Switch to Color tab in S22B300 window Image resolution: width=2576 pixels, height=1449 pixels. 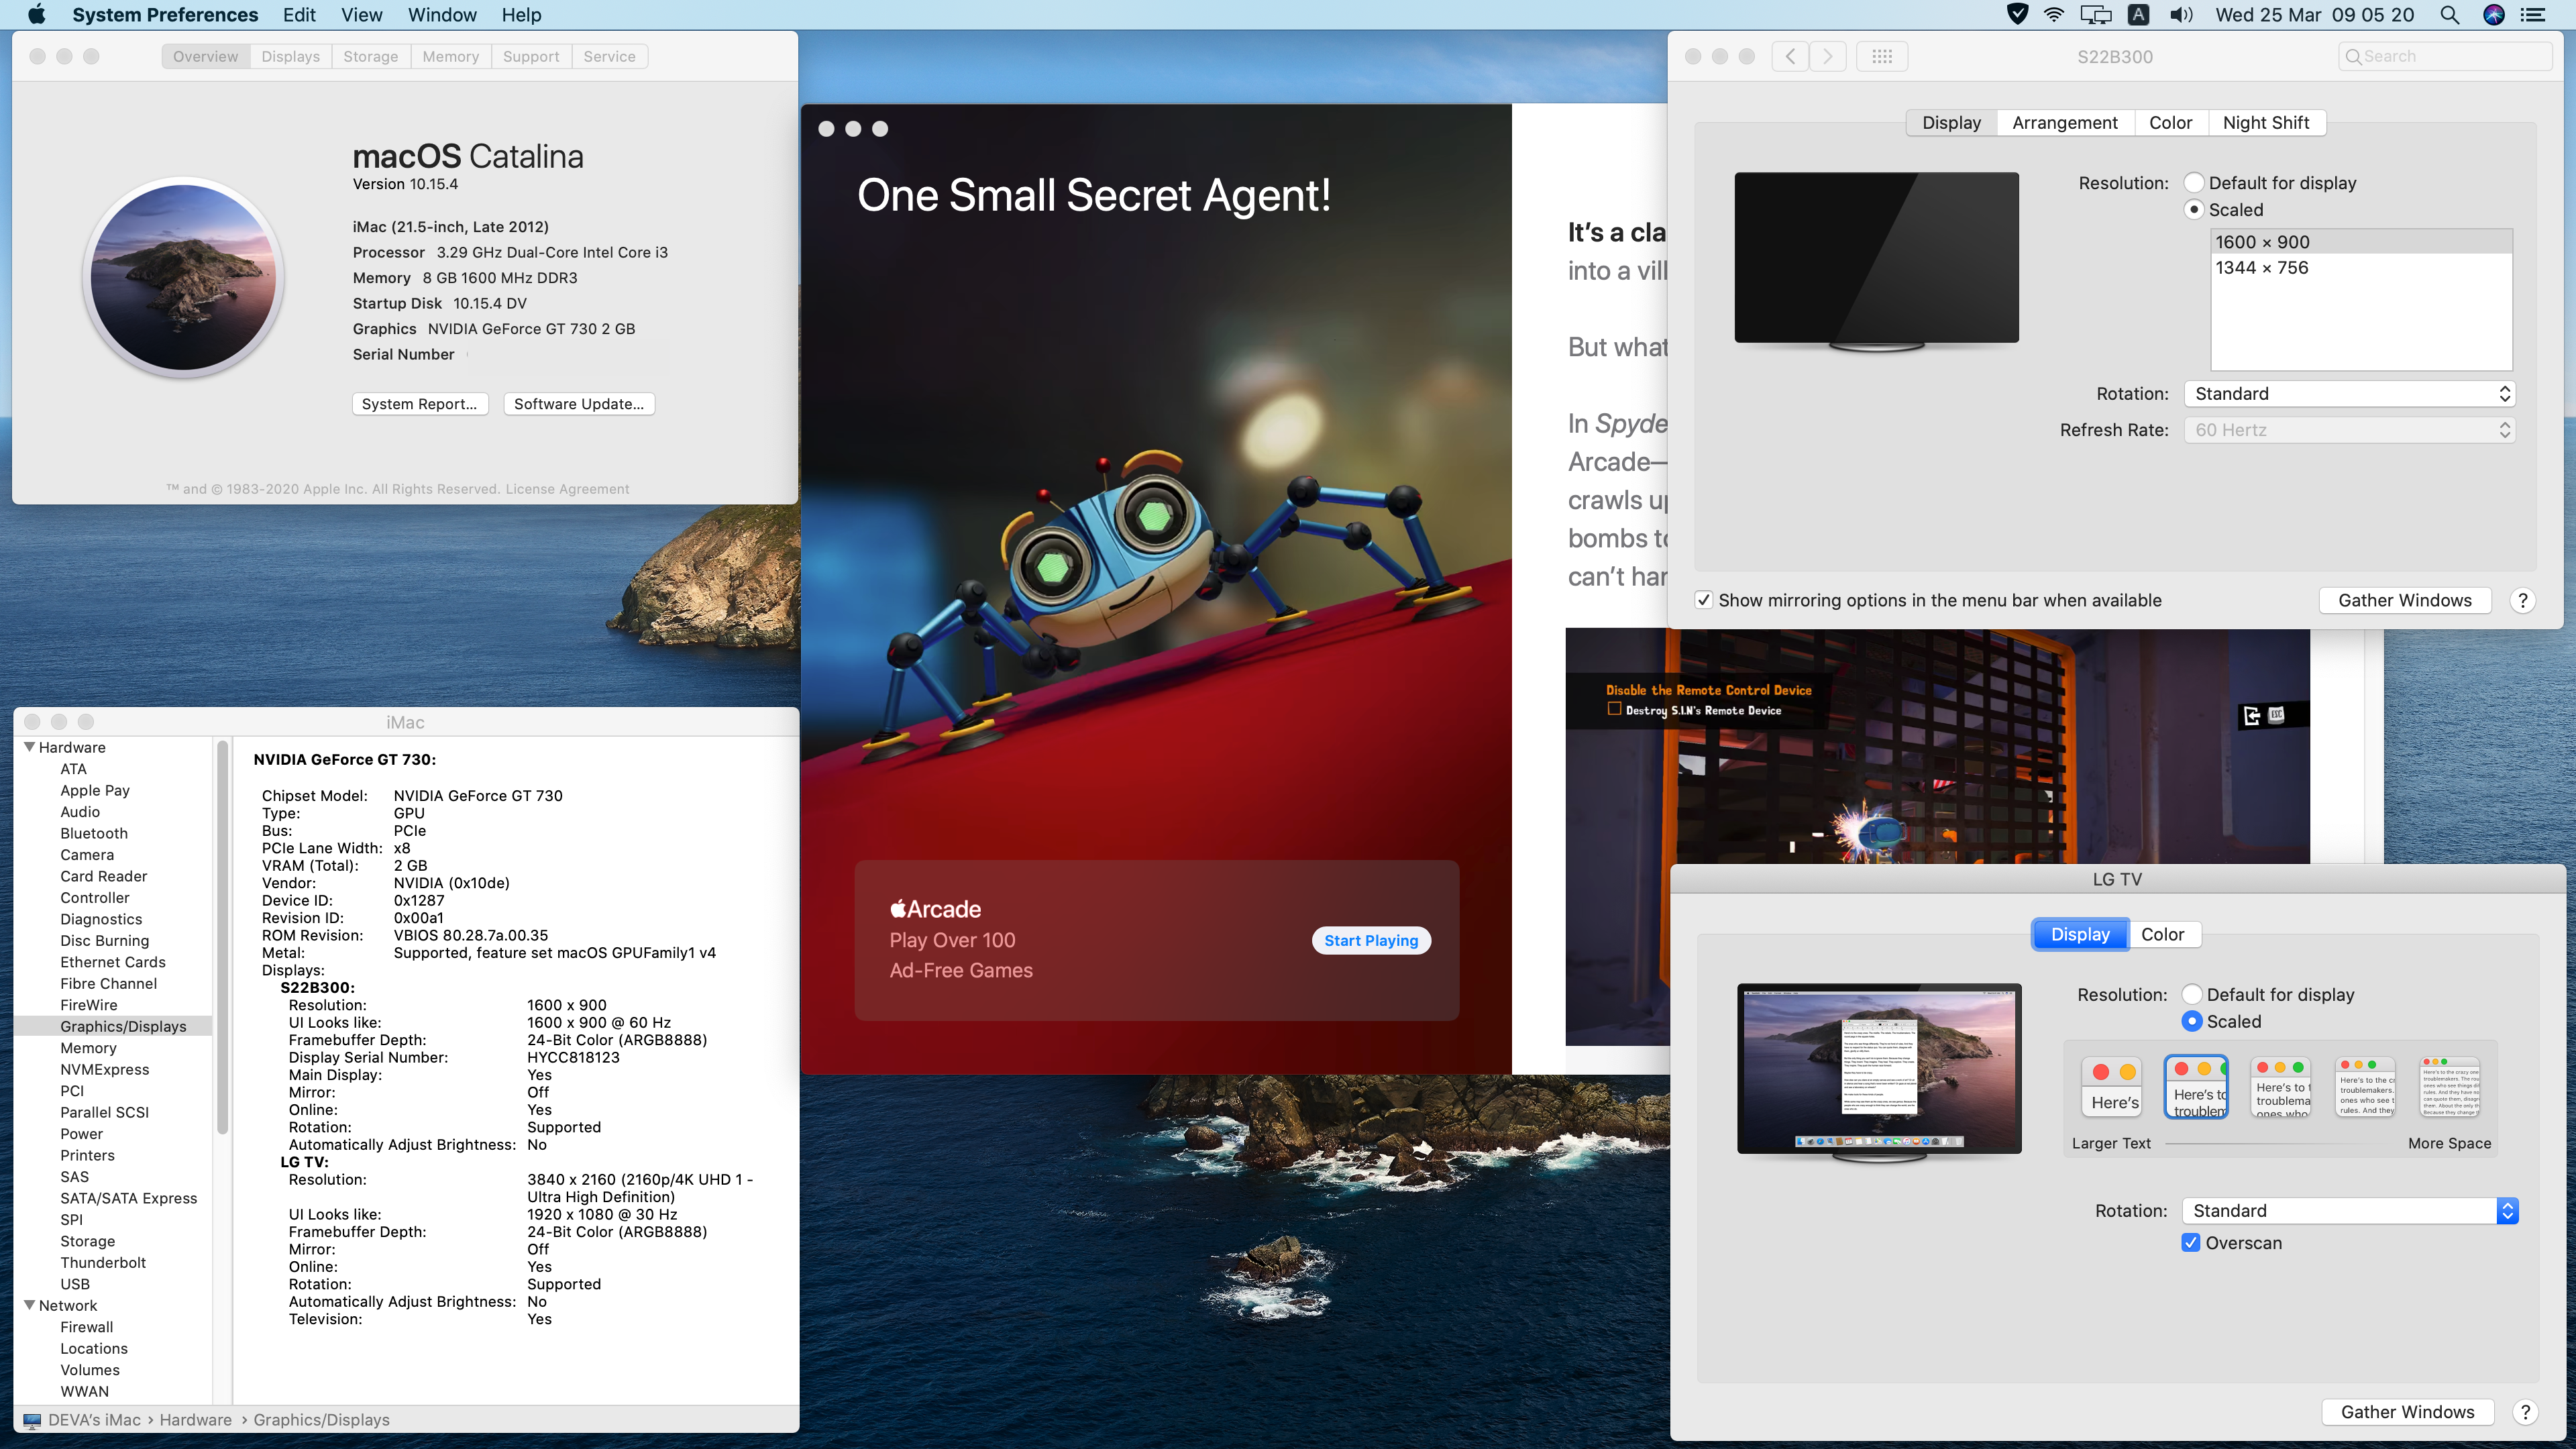pyautogui.click(x=2170, y=123)
